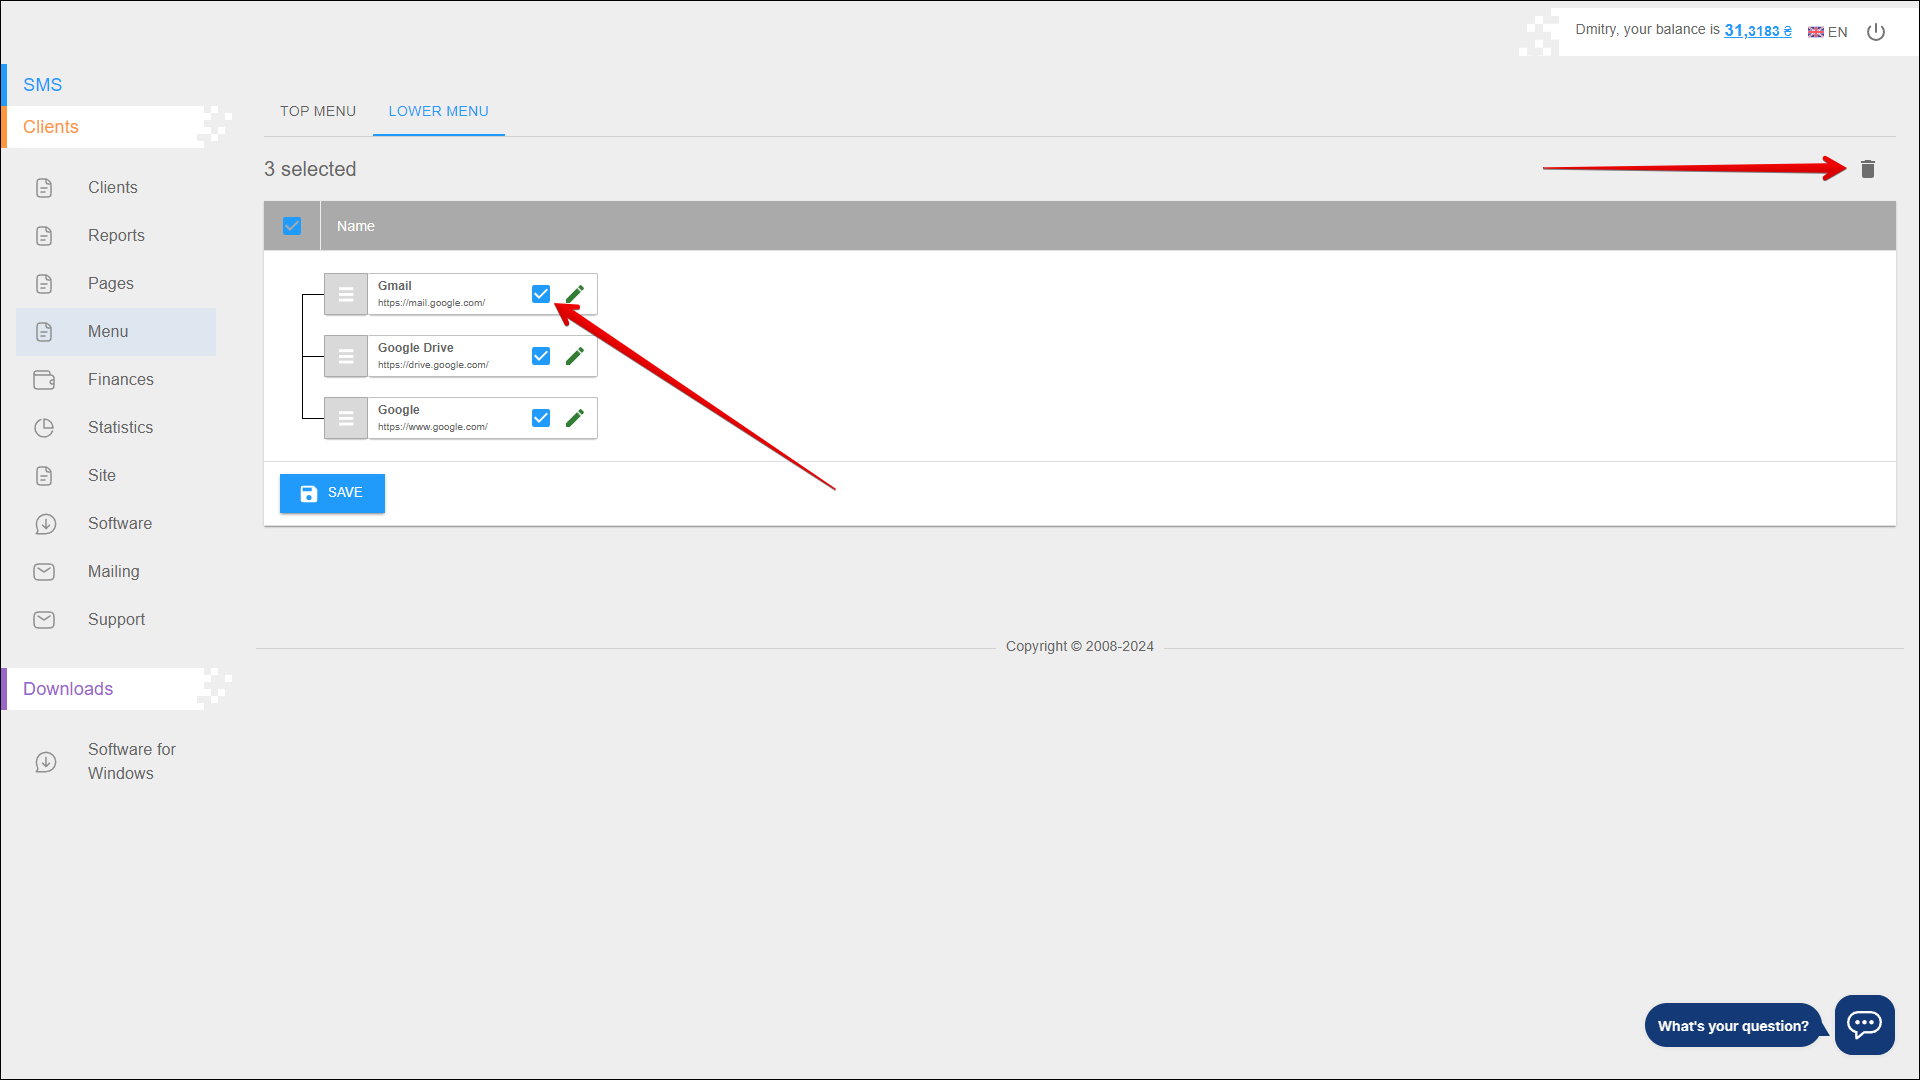The image size is (1920, 1080).
Task: Switch to the TOP MENU tab
Action: click(x=318, y=111)
